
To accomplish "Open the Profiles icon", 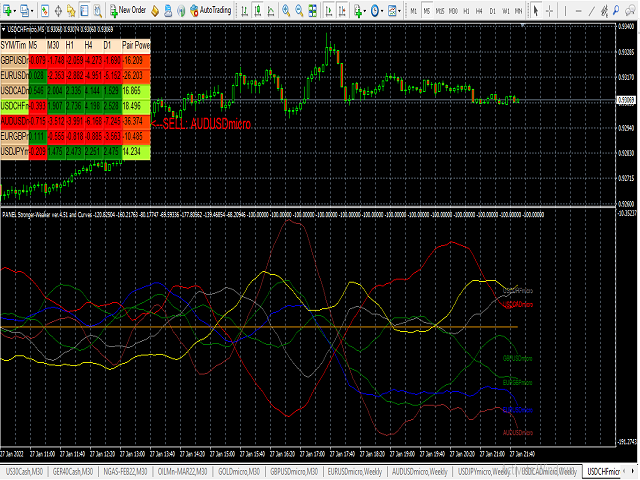I will 25,11.
